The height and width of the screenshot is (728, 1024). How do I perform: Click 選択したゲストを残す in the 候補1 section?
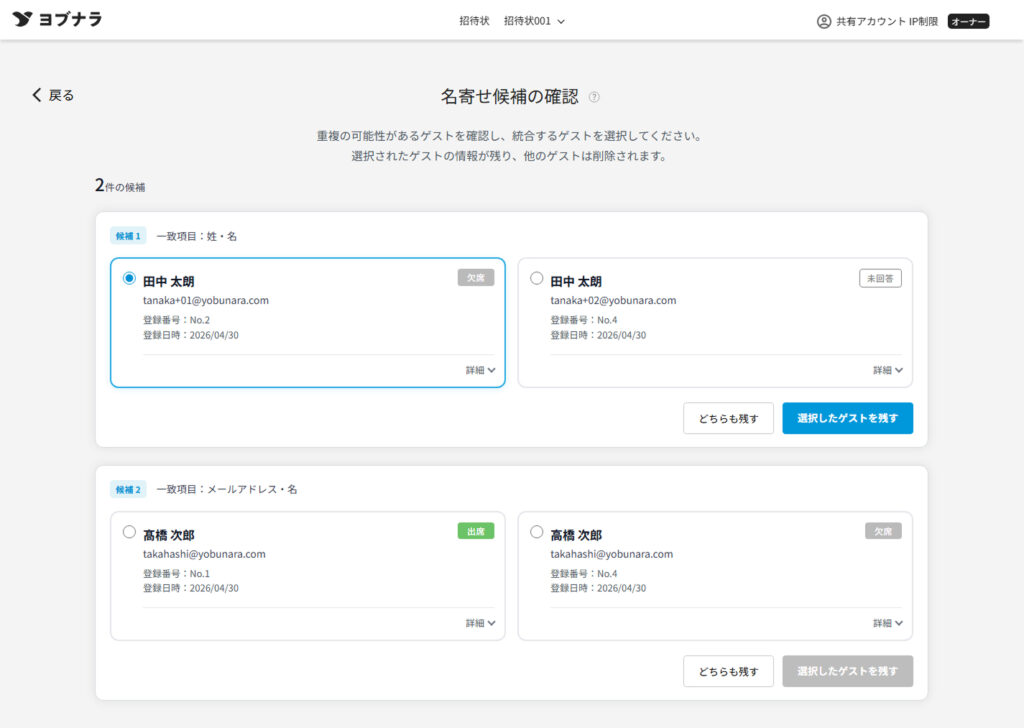[x=847, y=418]
